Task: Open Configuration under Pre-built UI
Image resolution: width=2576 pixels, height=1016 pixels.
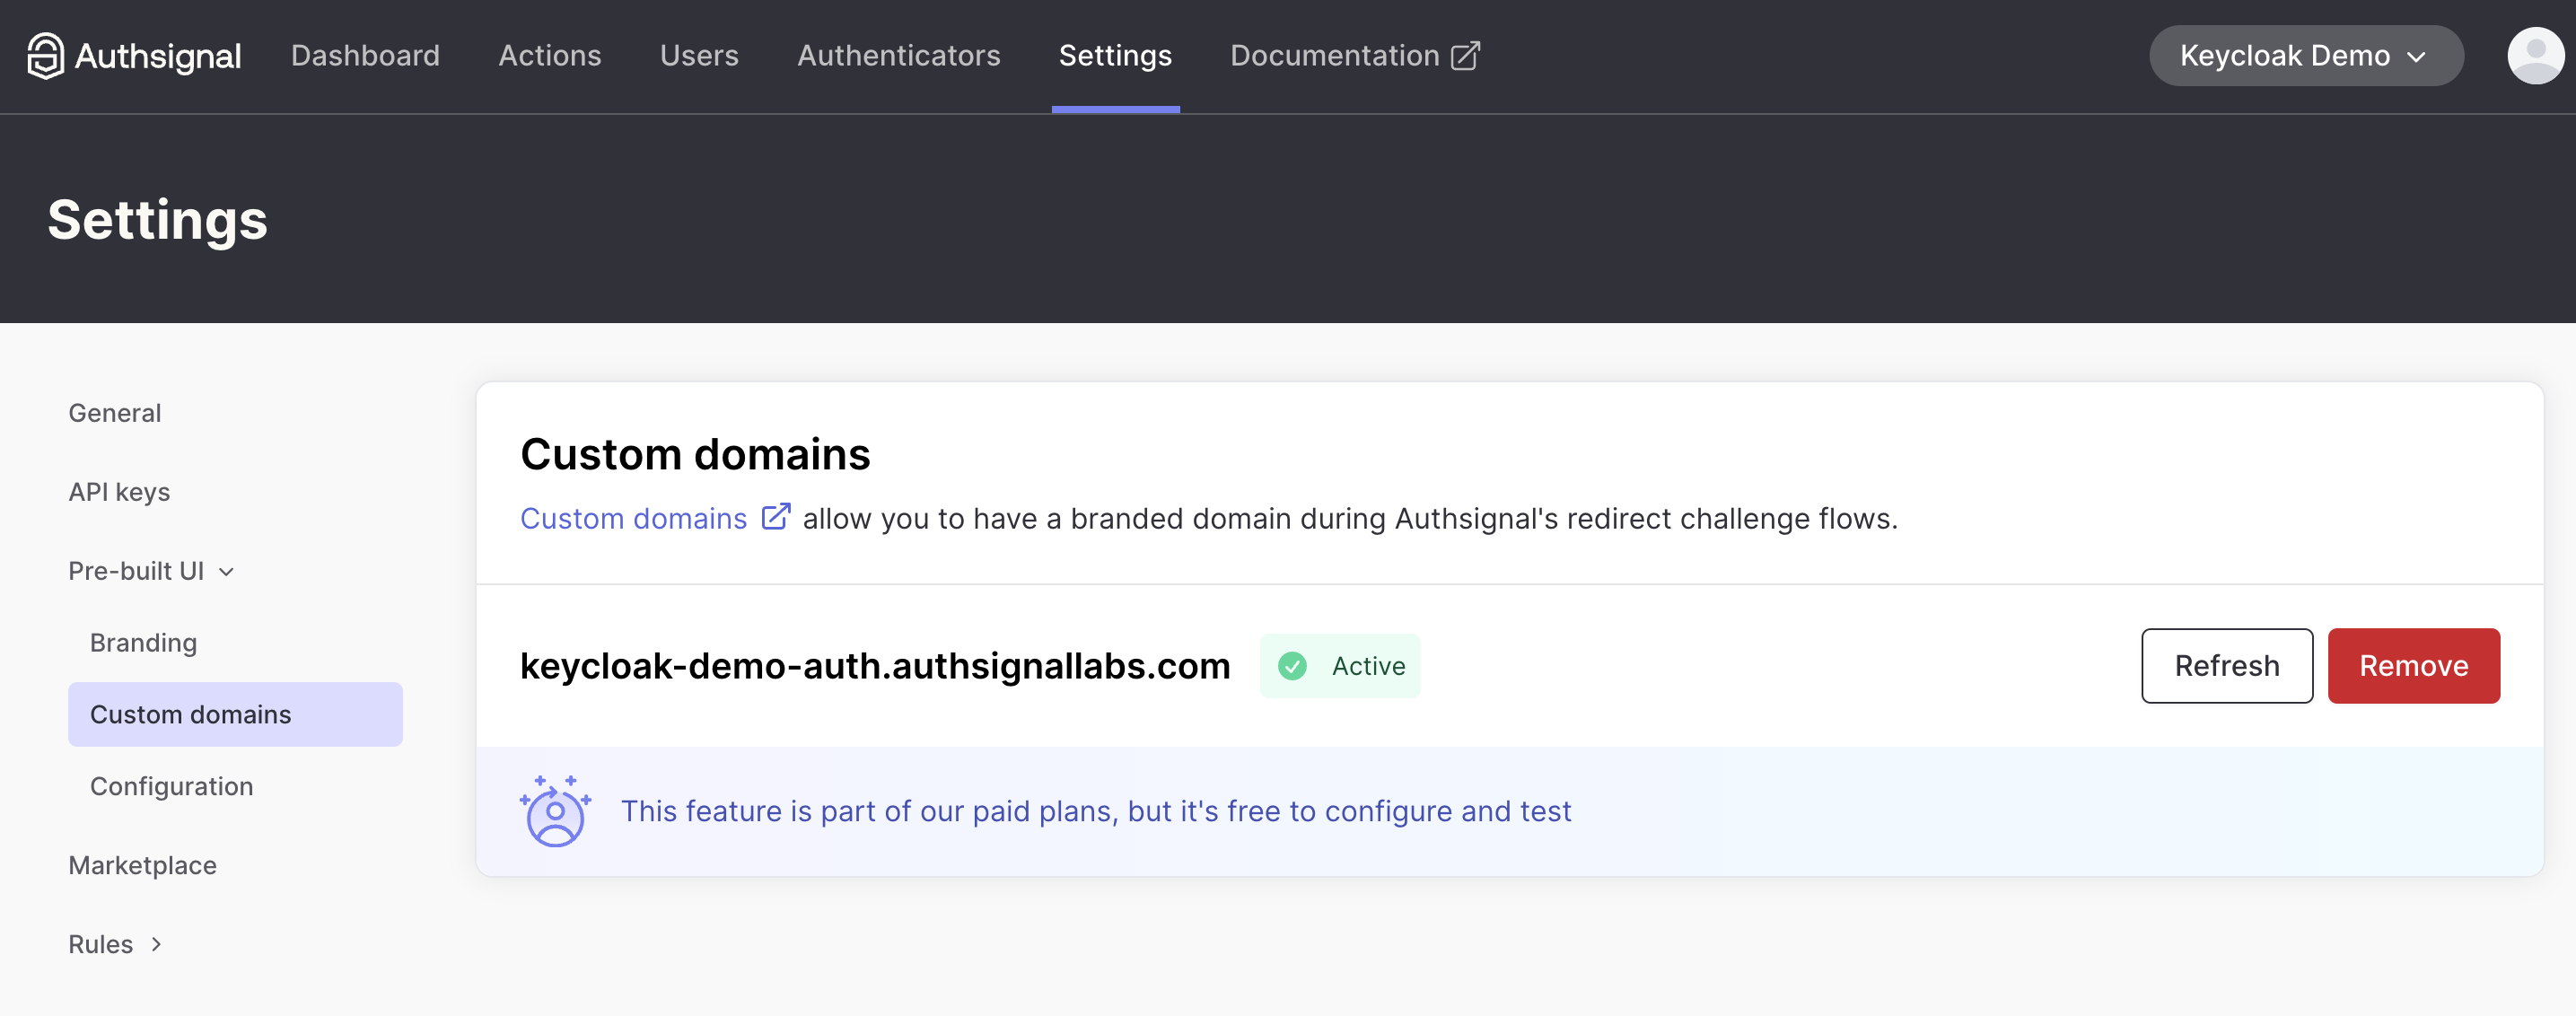Action: pyautogui.click(x=171, y=786)
